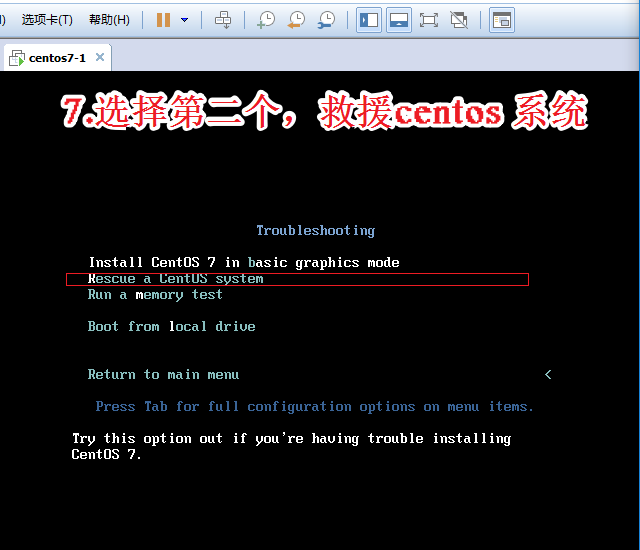The height and width of the screenshot is (550, 640).
Task: Take a snapshot of the virtual machine
Action: pos(266,20)
